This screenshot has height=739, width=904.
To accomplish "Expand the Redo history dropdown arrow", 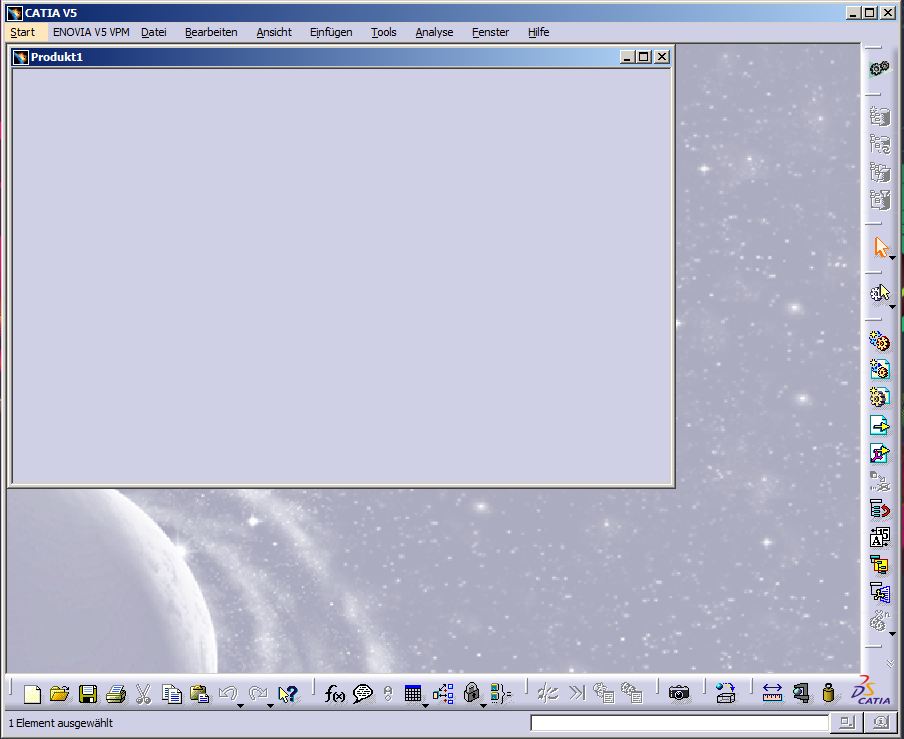I will (x=270, y=706).
